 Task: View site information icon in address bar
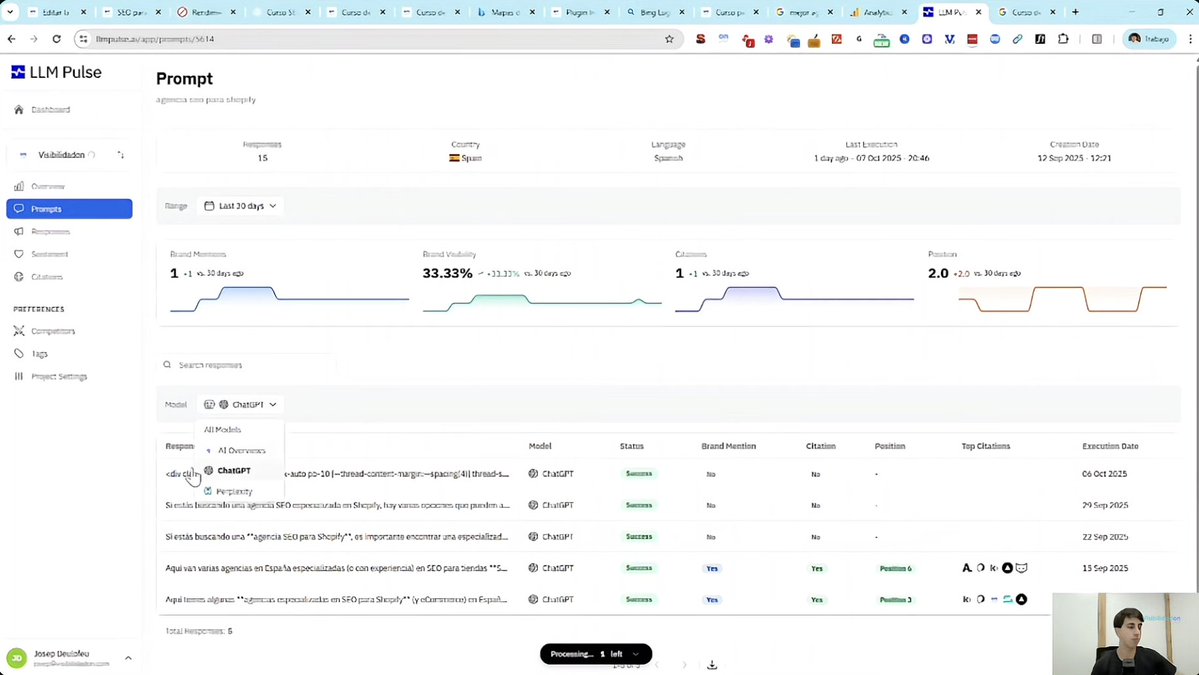tap(83, 39)
